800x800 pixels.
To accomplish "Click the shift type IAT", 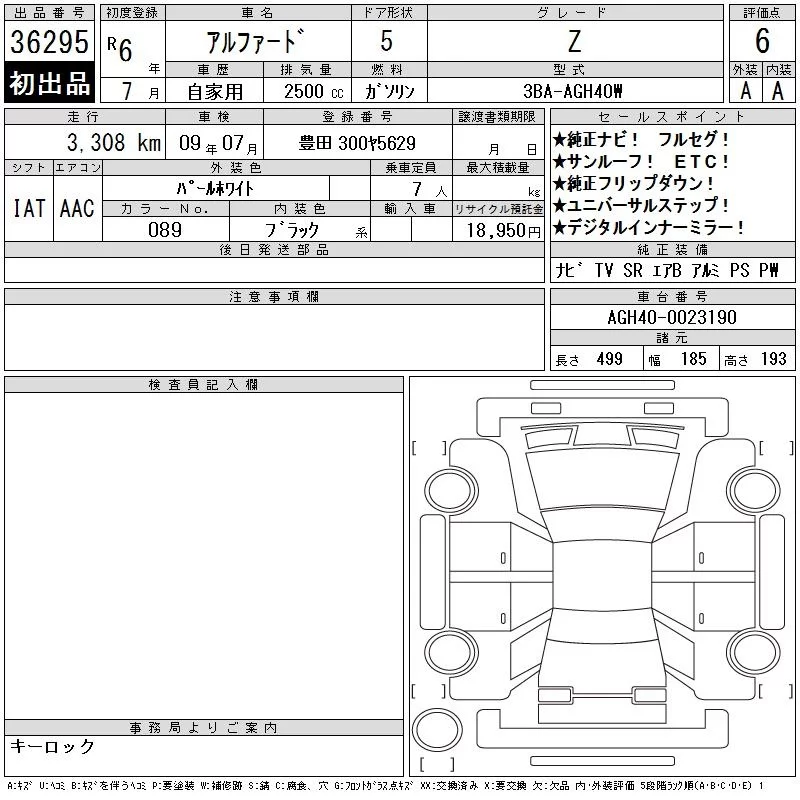I will [x=29, y=208].
